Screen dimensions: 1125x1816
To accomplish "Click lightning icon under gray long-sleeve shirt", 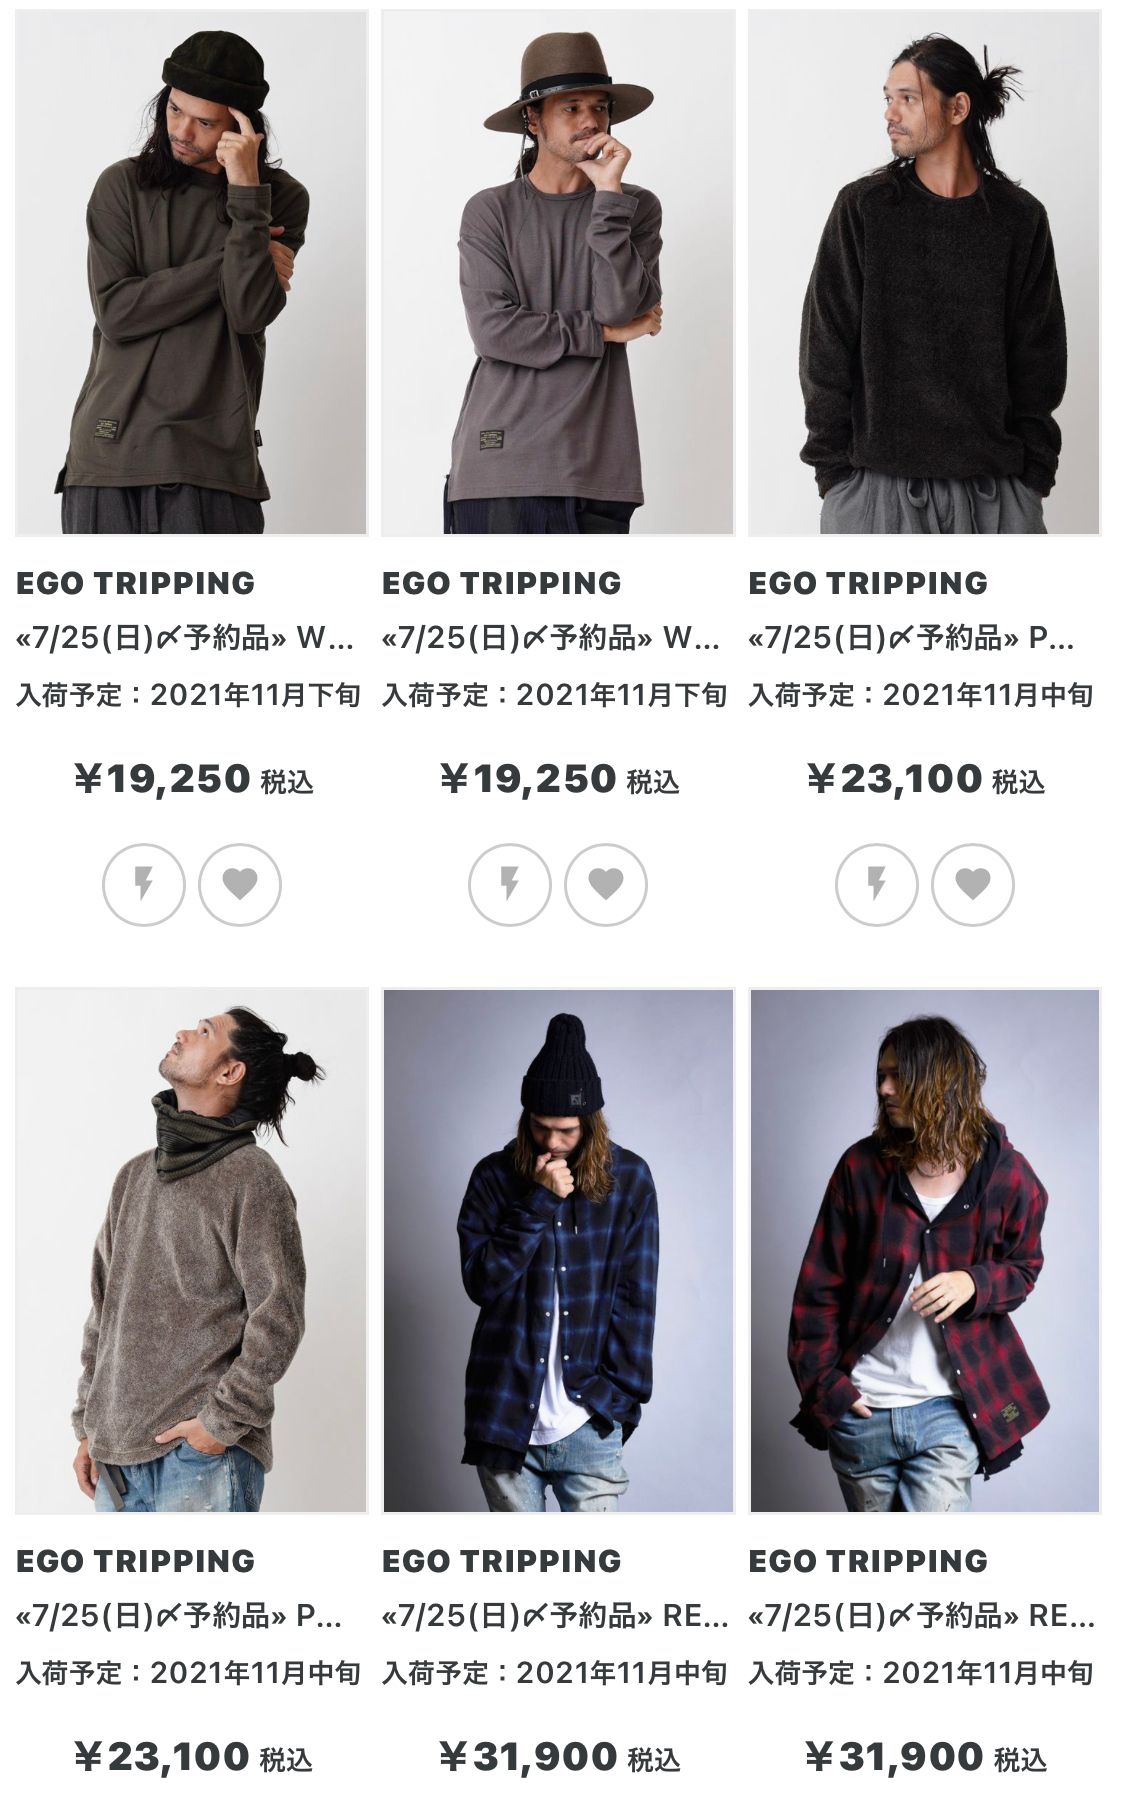I will 510,884.
